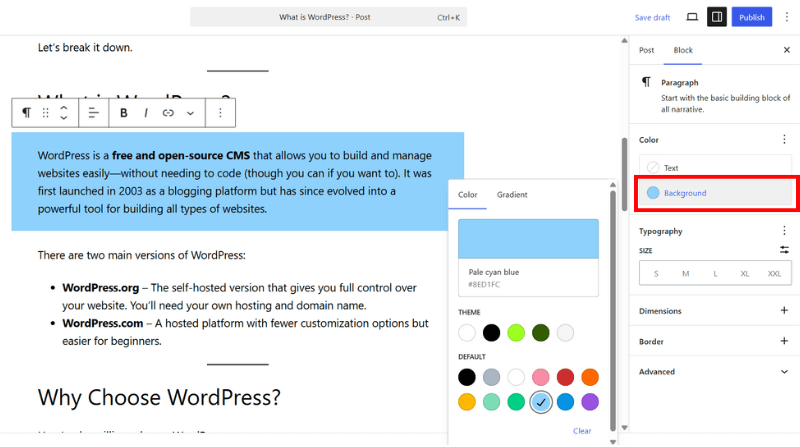Image resolution: width=800 pixels, height=447 pixels.
Task: Open the Background color setting
Action: point(715,193)
